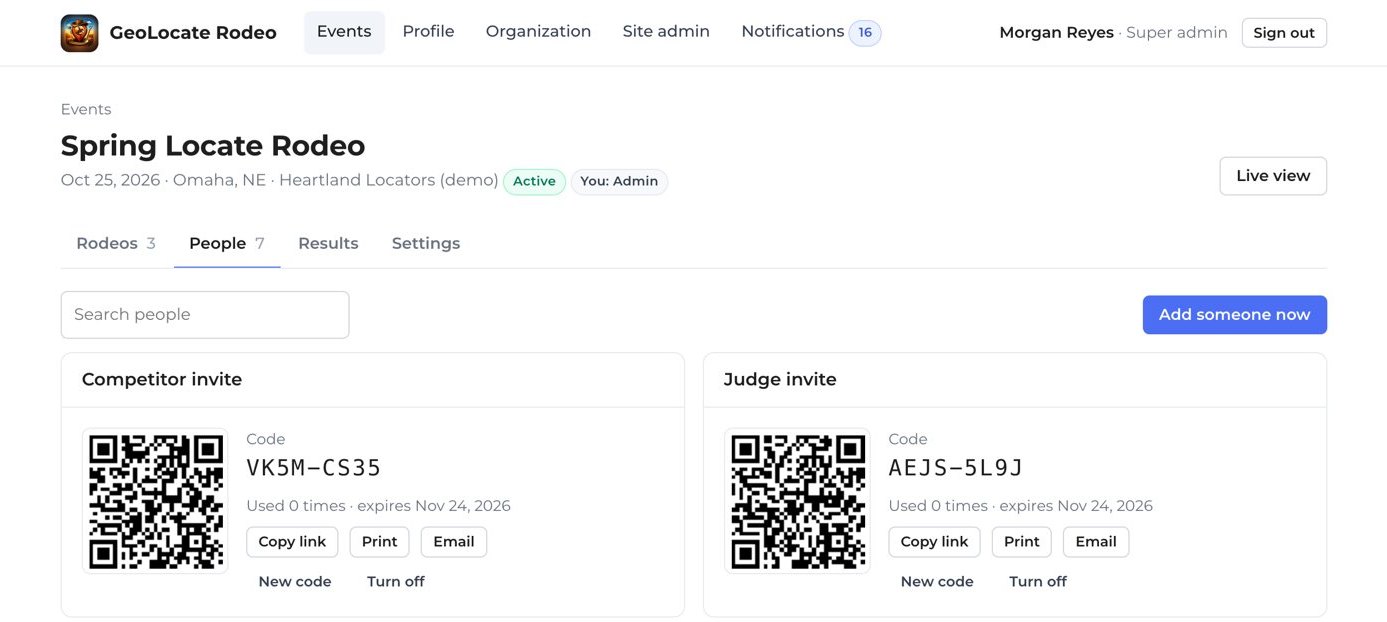This screenshot has height=622, width=1387.
Task: Click the GeoLocate Rodeo app logo icon
Action: (80, 33)
